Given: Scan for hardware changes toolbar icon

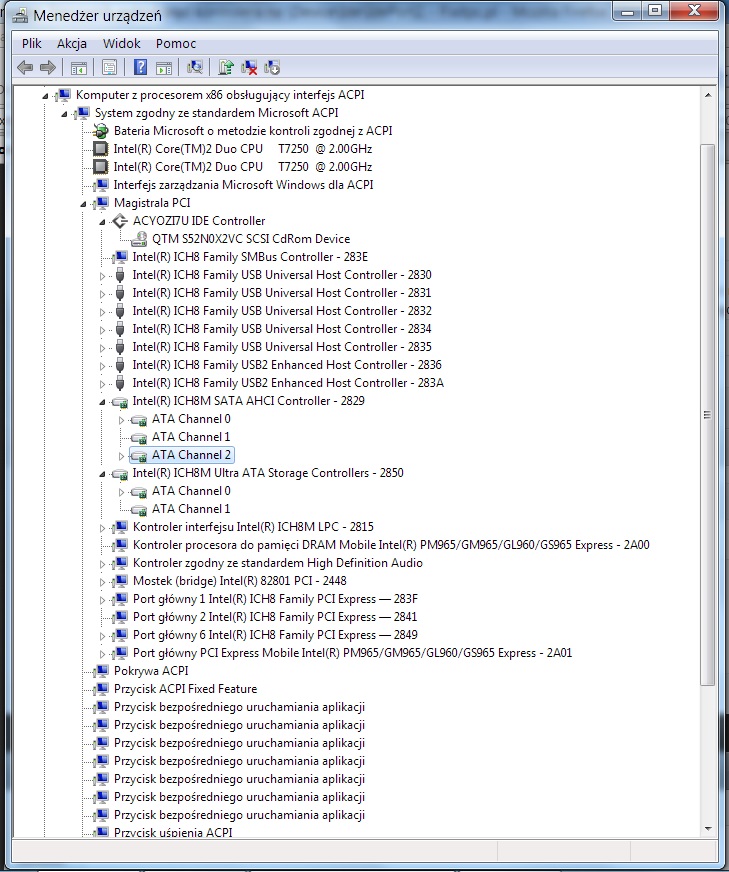Looking at the screenshot, I should pos(195,68).
